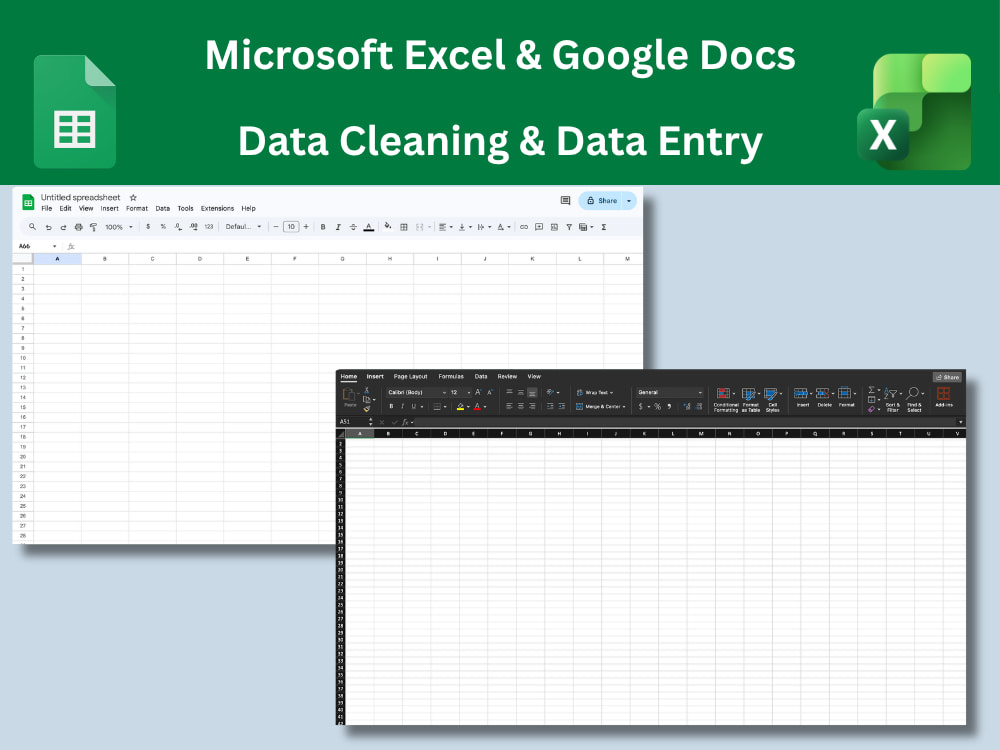Click the format painter brush in Excel
The height and width of the screenshot is (750, 1000).
[367, 409]
